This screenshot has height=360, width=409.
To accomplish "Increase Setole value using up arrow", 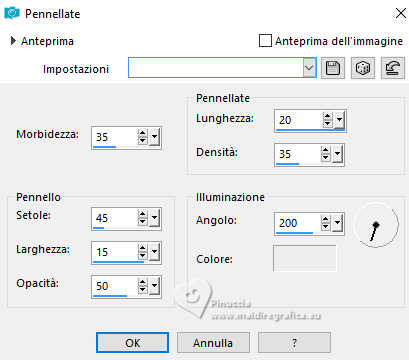I will (x=143, y=214).
